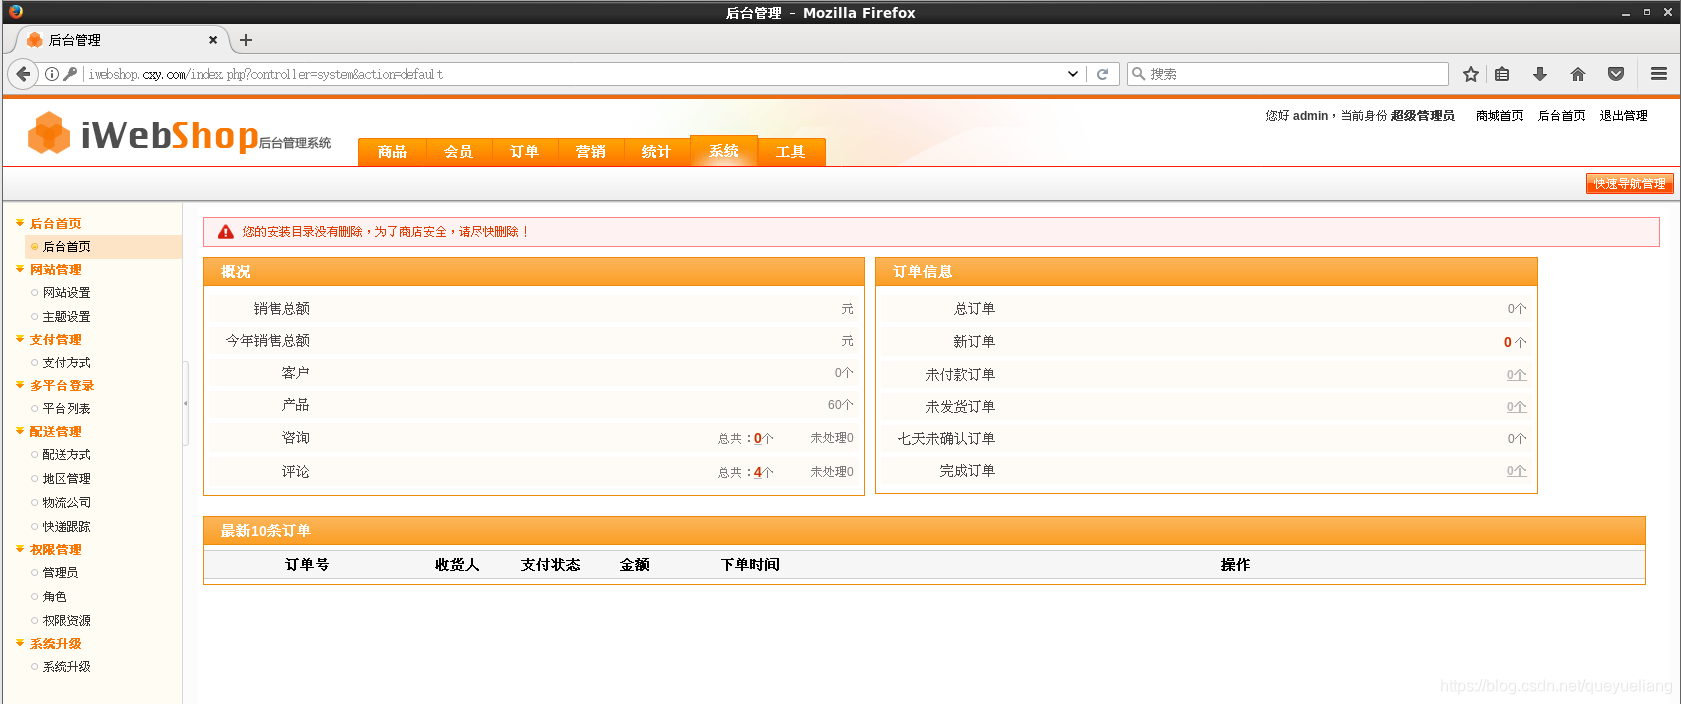The width and height of the screenshot is (1681, 704).
Task: Click the Firefox icon in title bar
Action: coord(15,12)
